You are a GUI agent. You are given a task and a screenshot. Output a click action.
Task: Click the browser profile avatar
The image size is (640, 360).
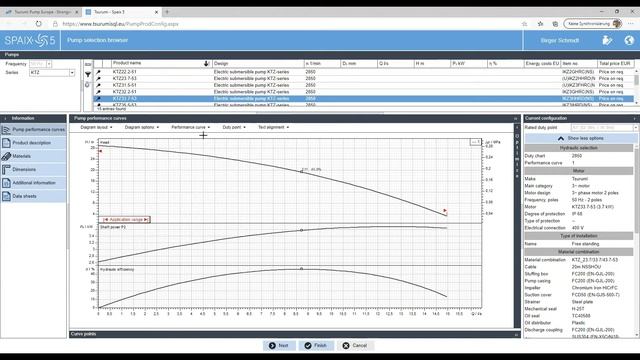617,24
